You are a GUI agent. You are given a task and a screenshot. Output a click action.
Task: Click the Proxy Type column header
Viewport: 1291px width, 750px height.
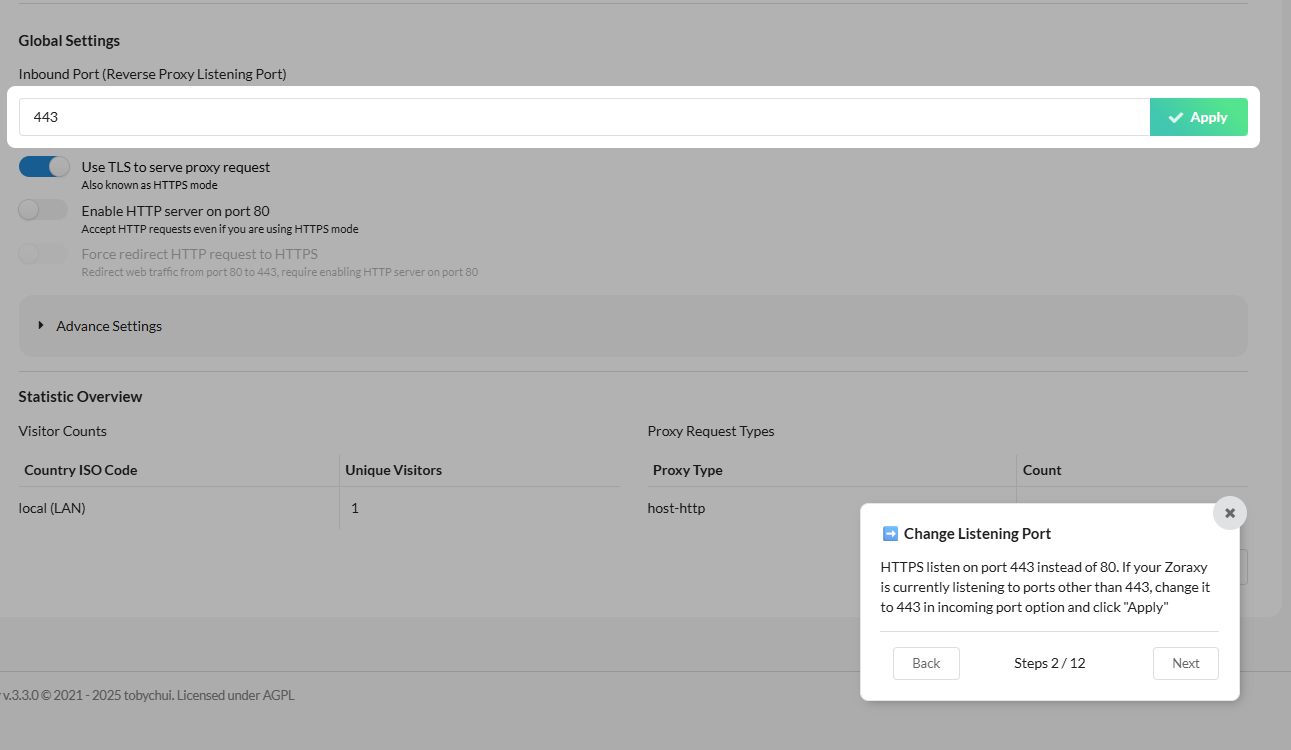coord(688,470)
